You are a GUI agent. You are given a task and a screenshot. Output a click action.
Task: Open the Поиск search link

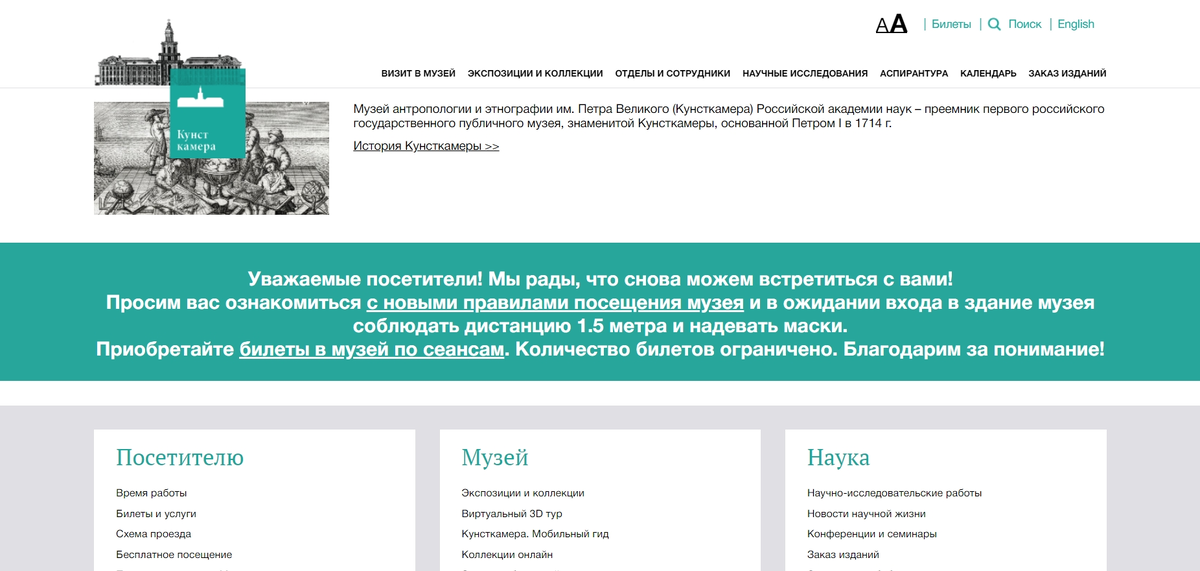(1025, 24)
